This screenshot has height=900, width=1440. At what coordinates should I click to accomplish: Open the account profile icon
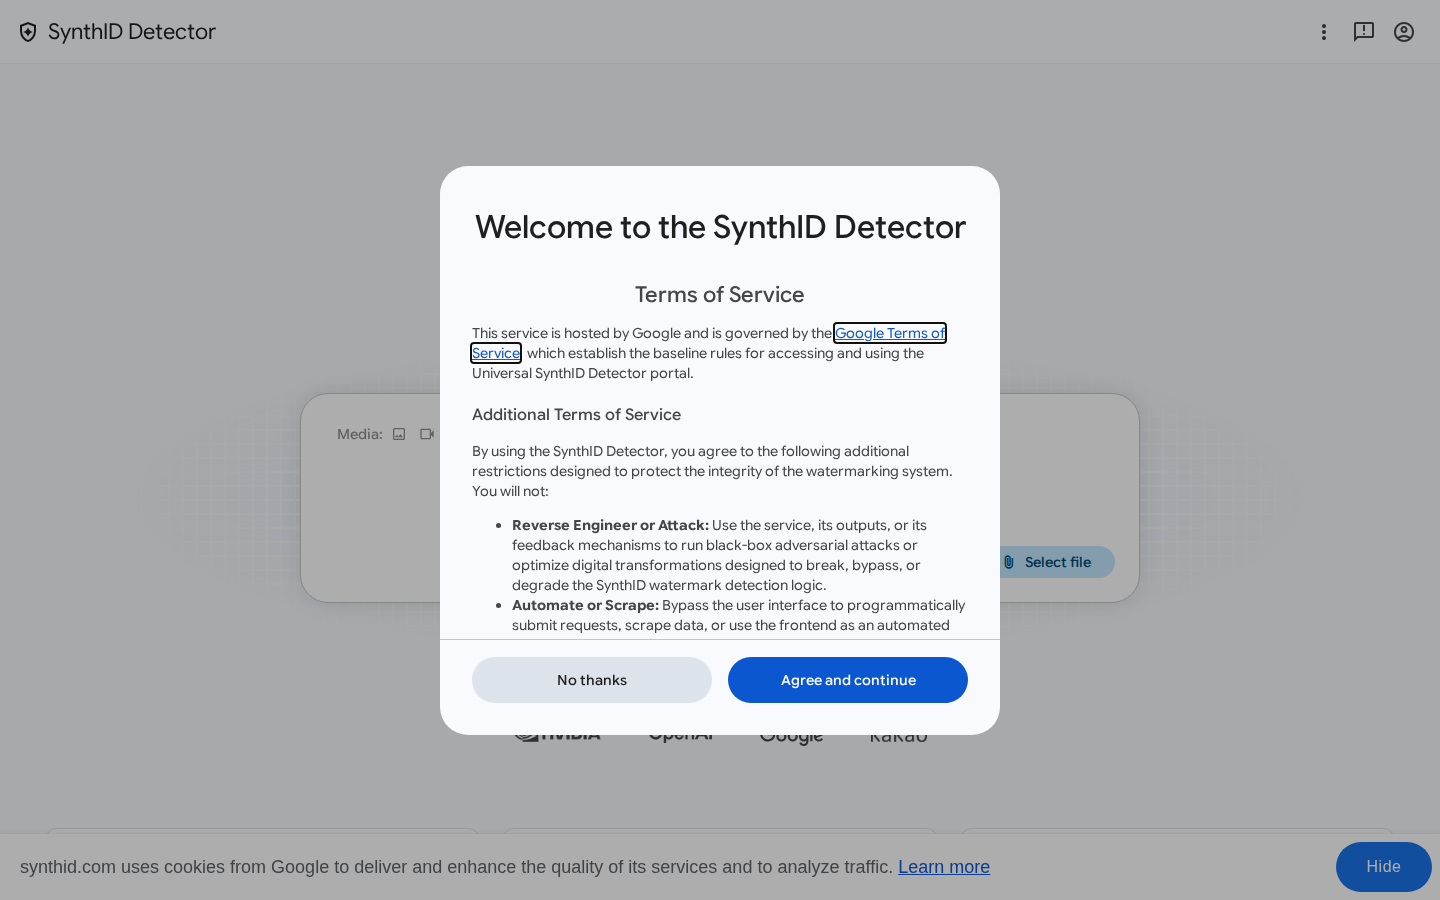pos(1404,32)
